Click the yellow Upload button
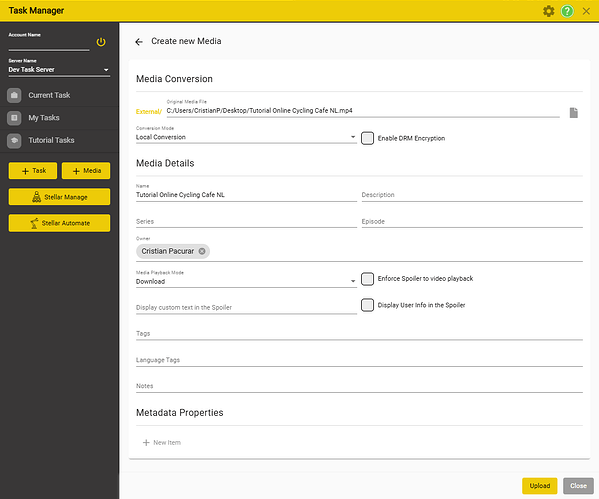The height and width of the screenshot is (499, 599). (539, 486)
